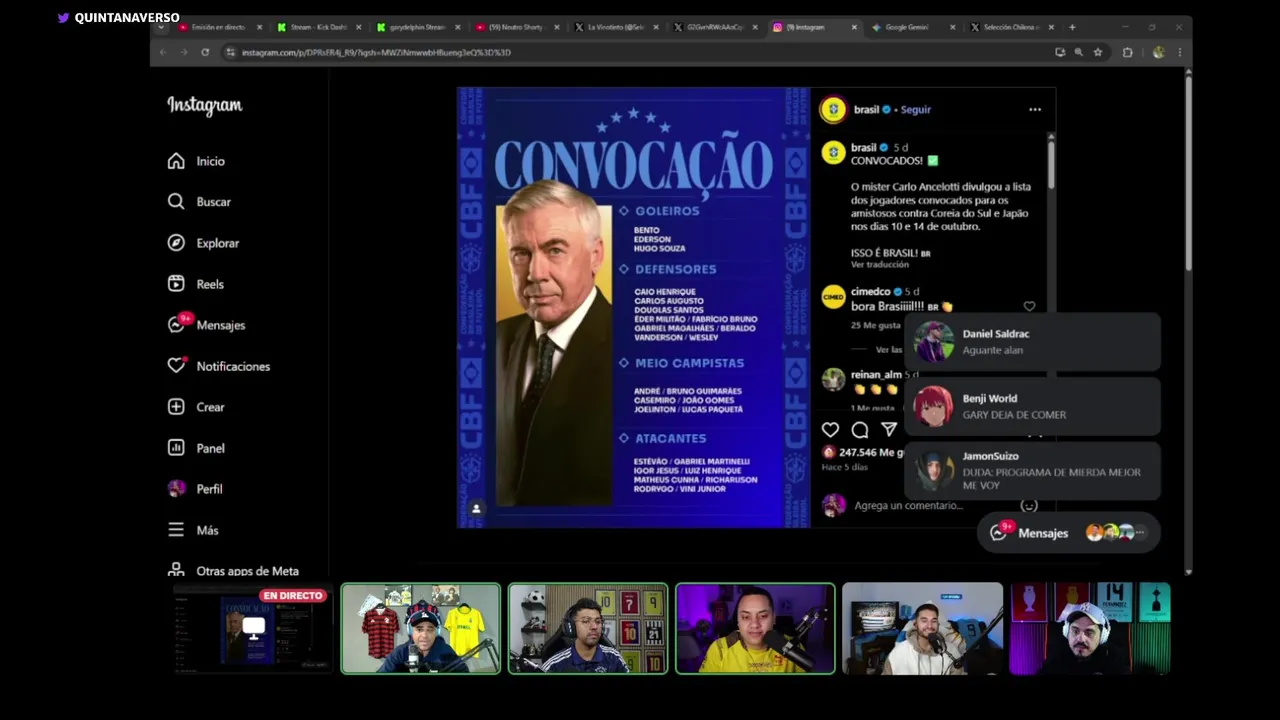The width and height of the screenshot is (1280, 720).
Task: Click Ver traducción under the caption
Action: pos(880,265)
